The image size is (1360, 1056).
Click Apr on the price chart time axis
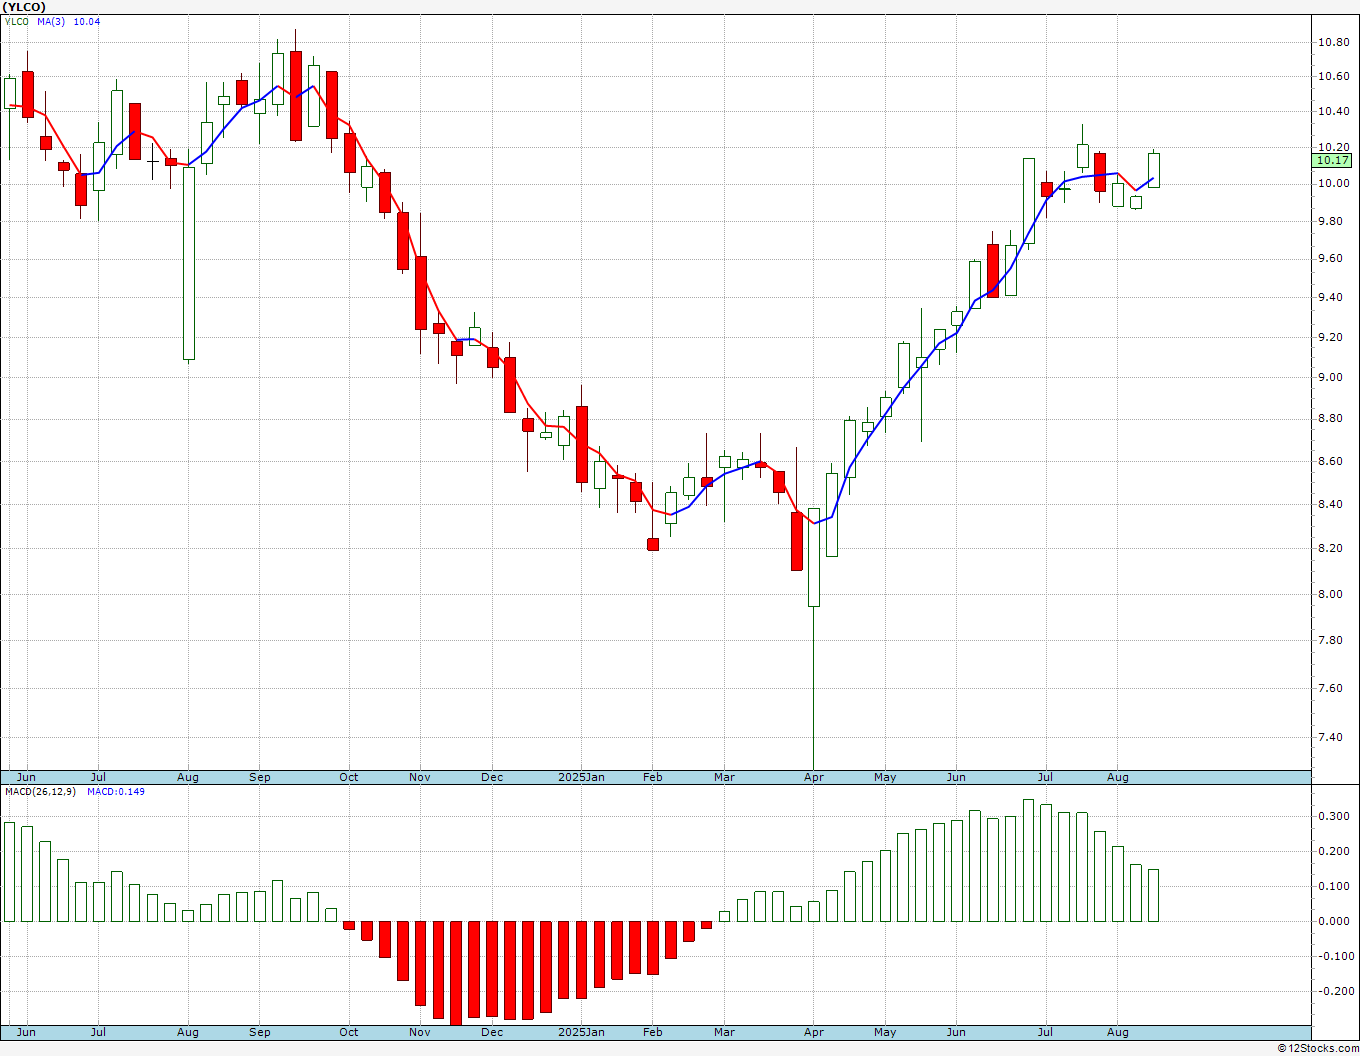coord(814,777)
